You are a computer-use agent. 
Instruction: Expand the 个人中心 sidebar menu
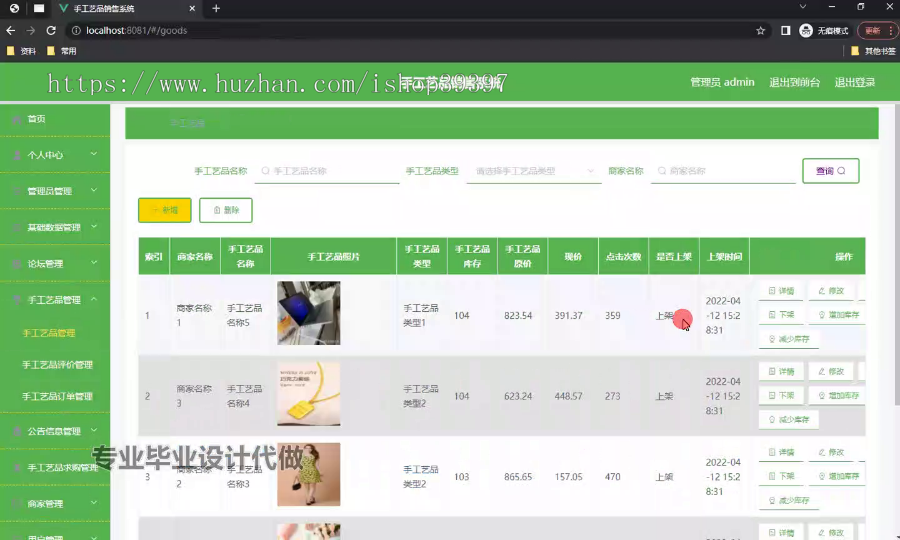(x=55, y=155)
